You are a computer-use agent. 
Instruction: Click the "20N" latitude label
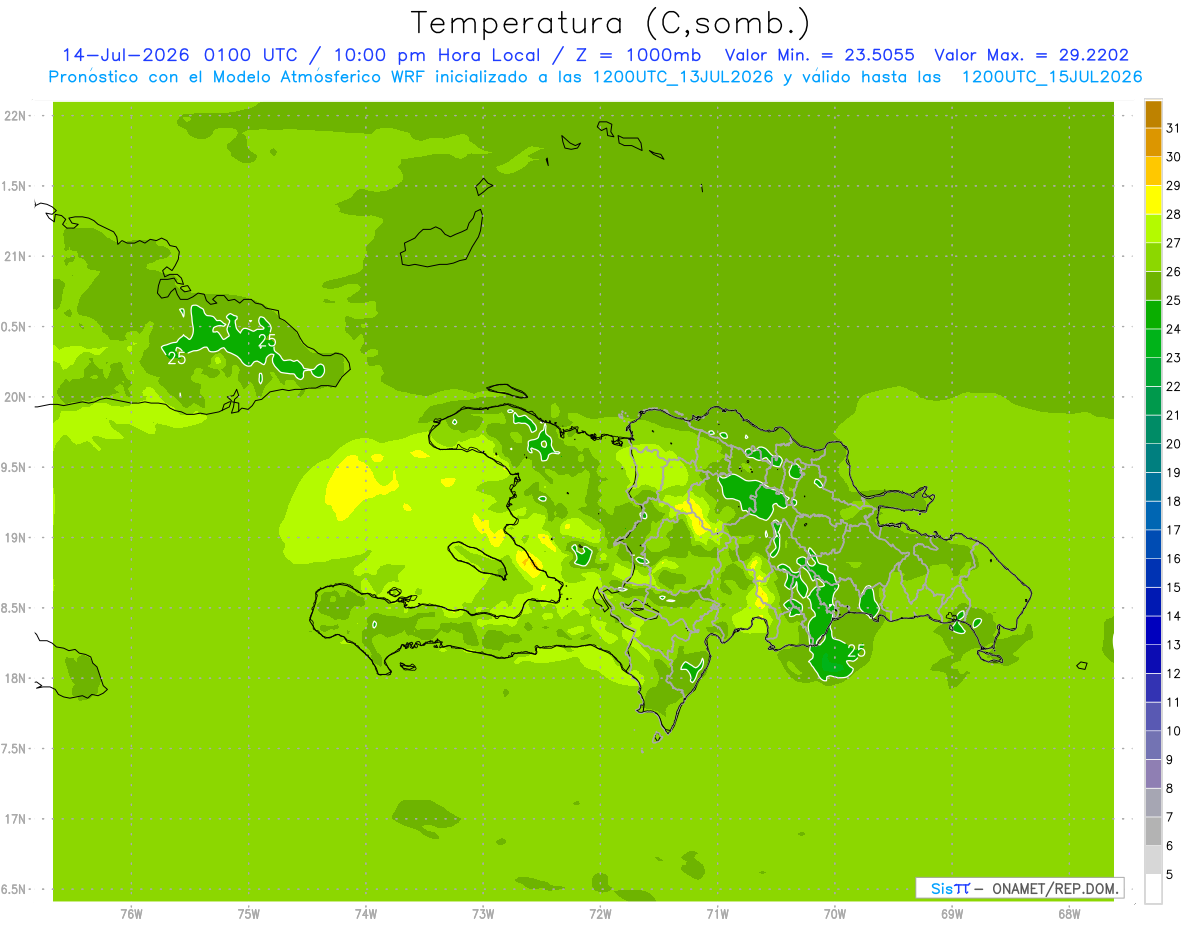15,397
